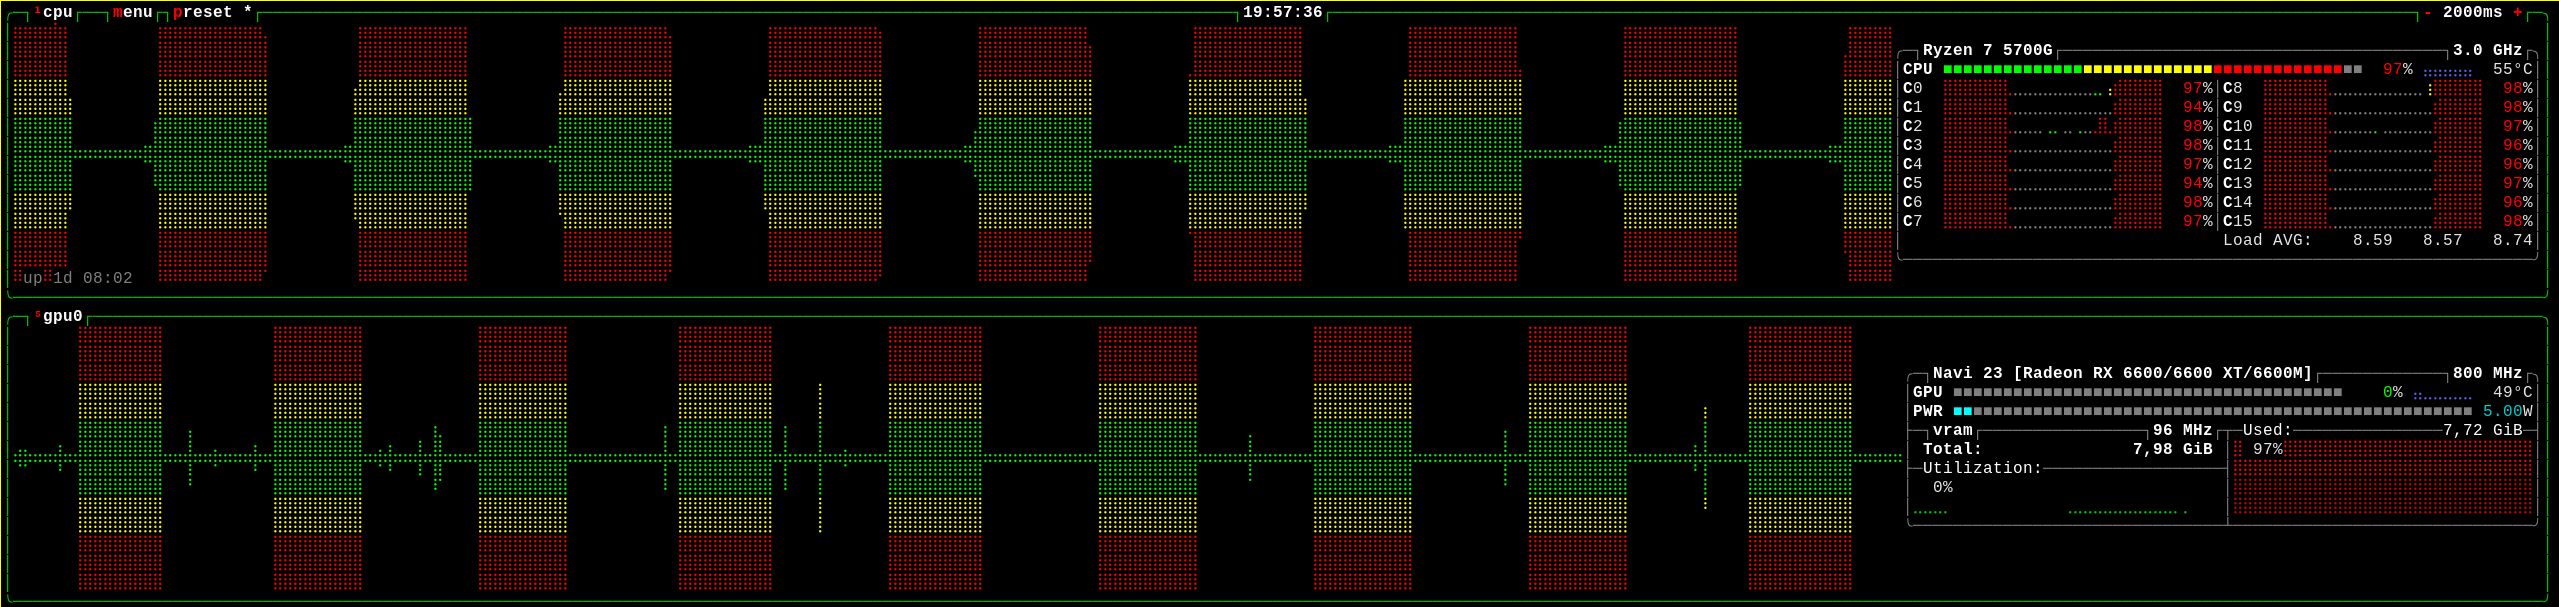Click the C6 core label
2559x607 pixels.
click(x=1913, y=202)
